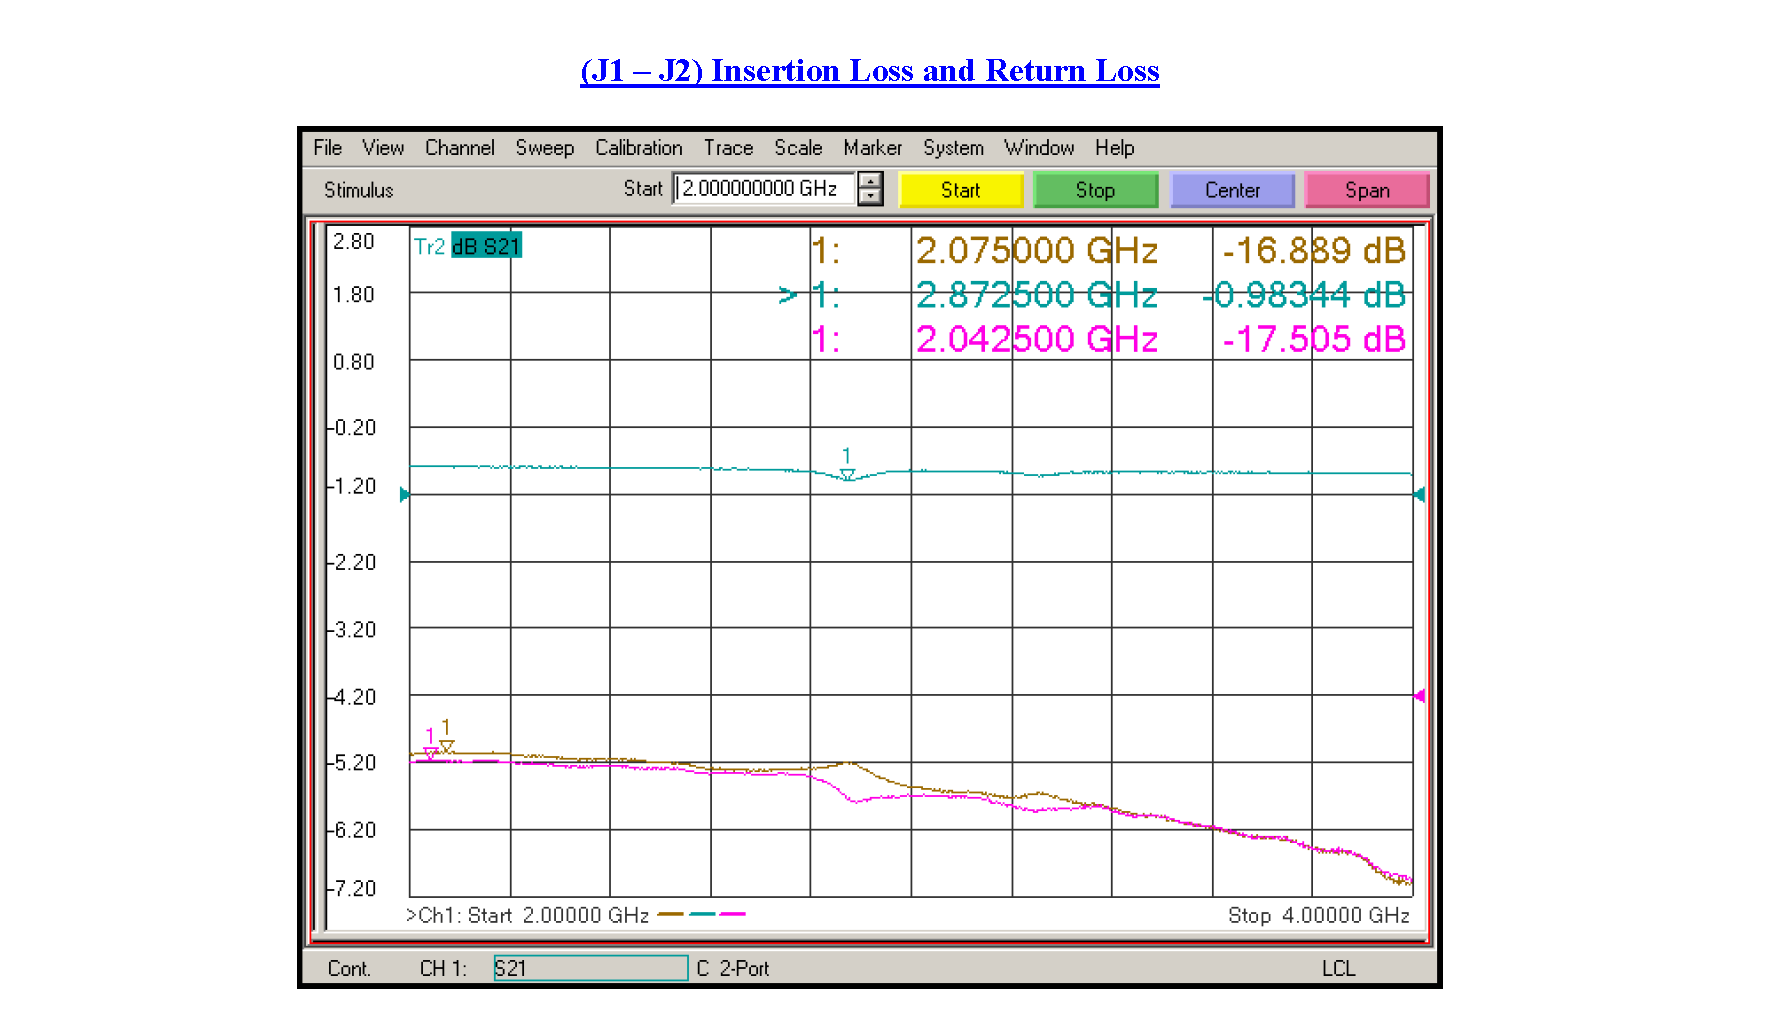Open the Marker menu

coord(872,148)
